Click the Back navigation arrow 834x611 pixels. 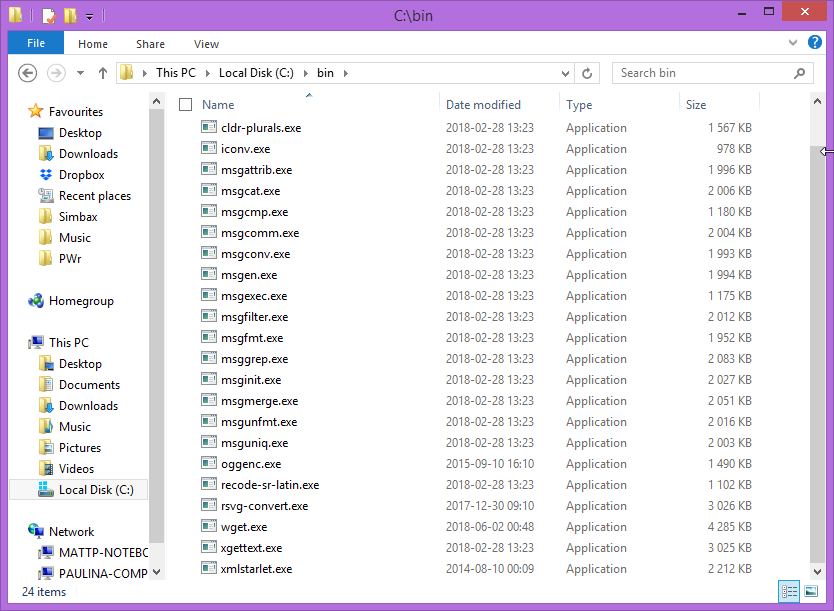[x=27, y=72]
